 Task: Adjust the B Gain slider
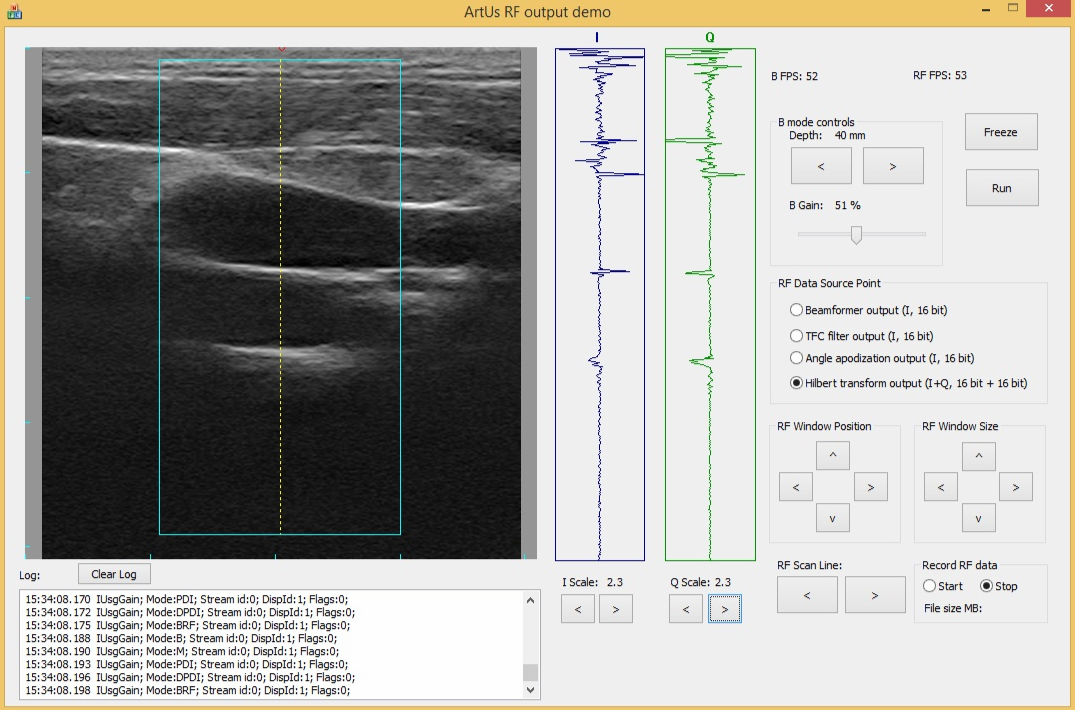(856, 235)
